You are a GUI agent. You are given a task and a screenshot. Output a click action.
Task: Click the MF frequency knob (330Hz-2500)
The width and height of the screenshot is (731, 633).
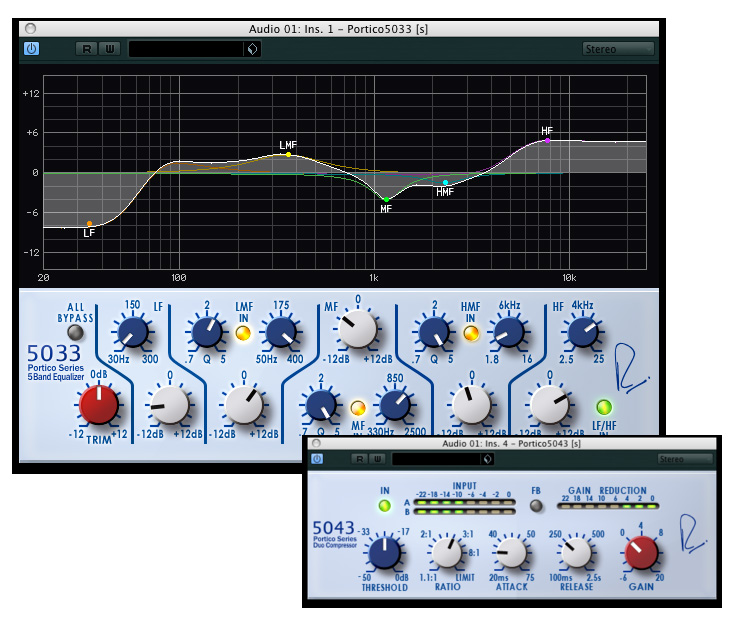395,405
